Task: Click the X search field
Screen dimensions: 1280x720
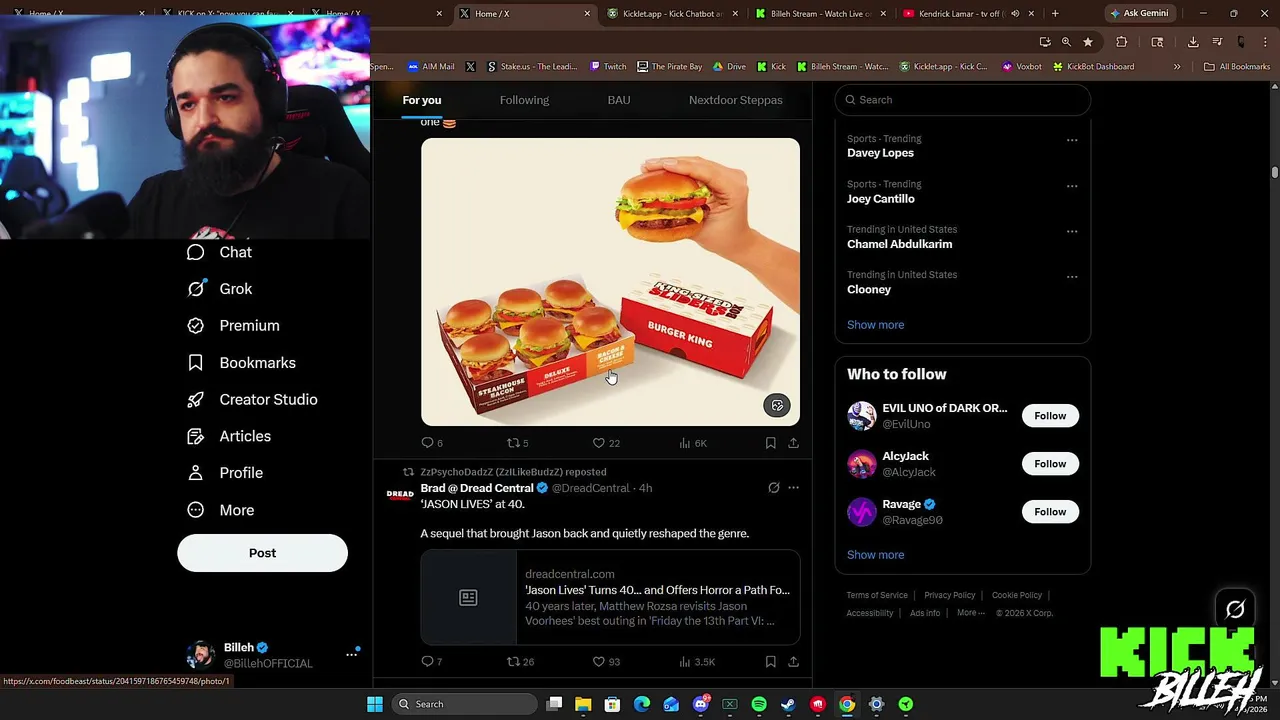Action: [x=963, y=100]
